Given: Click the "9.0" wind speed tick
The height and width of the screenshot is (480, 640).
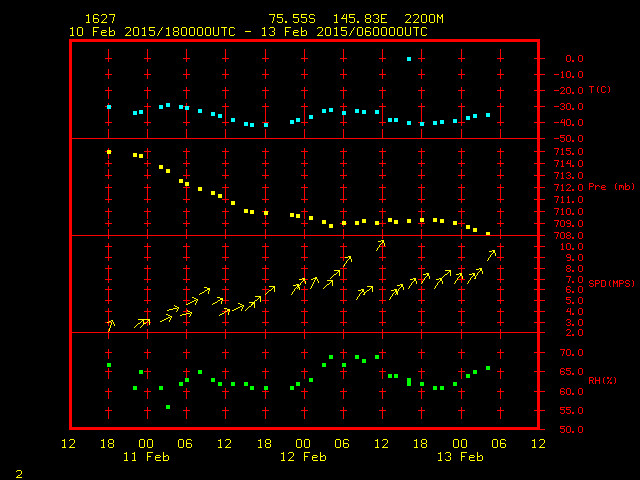Looking at the screenshot, I should click(x=574, y=258).
